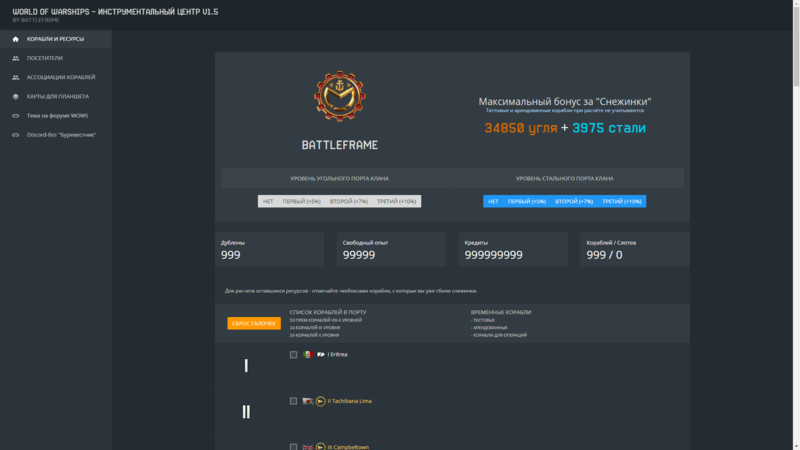Image resolution: width=800 pixels, height=450 pixels.
Task: Tick the checkbox for I Eritrea
Action: pyautogui.click(x=293, y=355)
